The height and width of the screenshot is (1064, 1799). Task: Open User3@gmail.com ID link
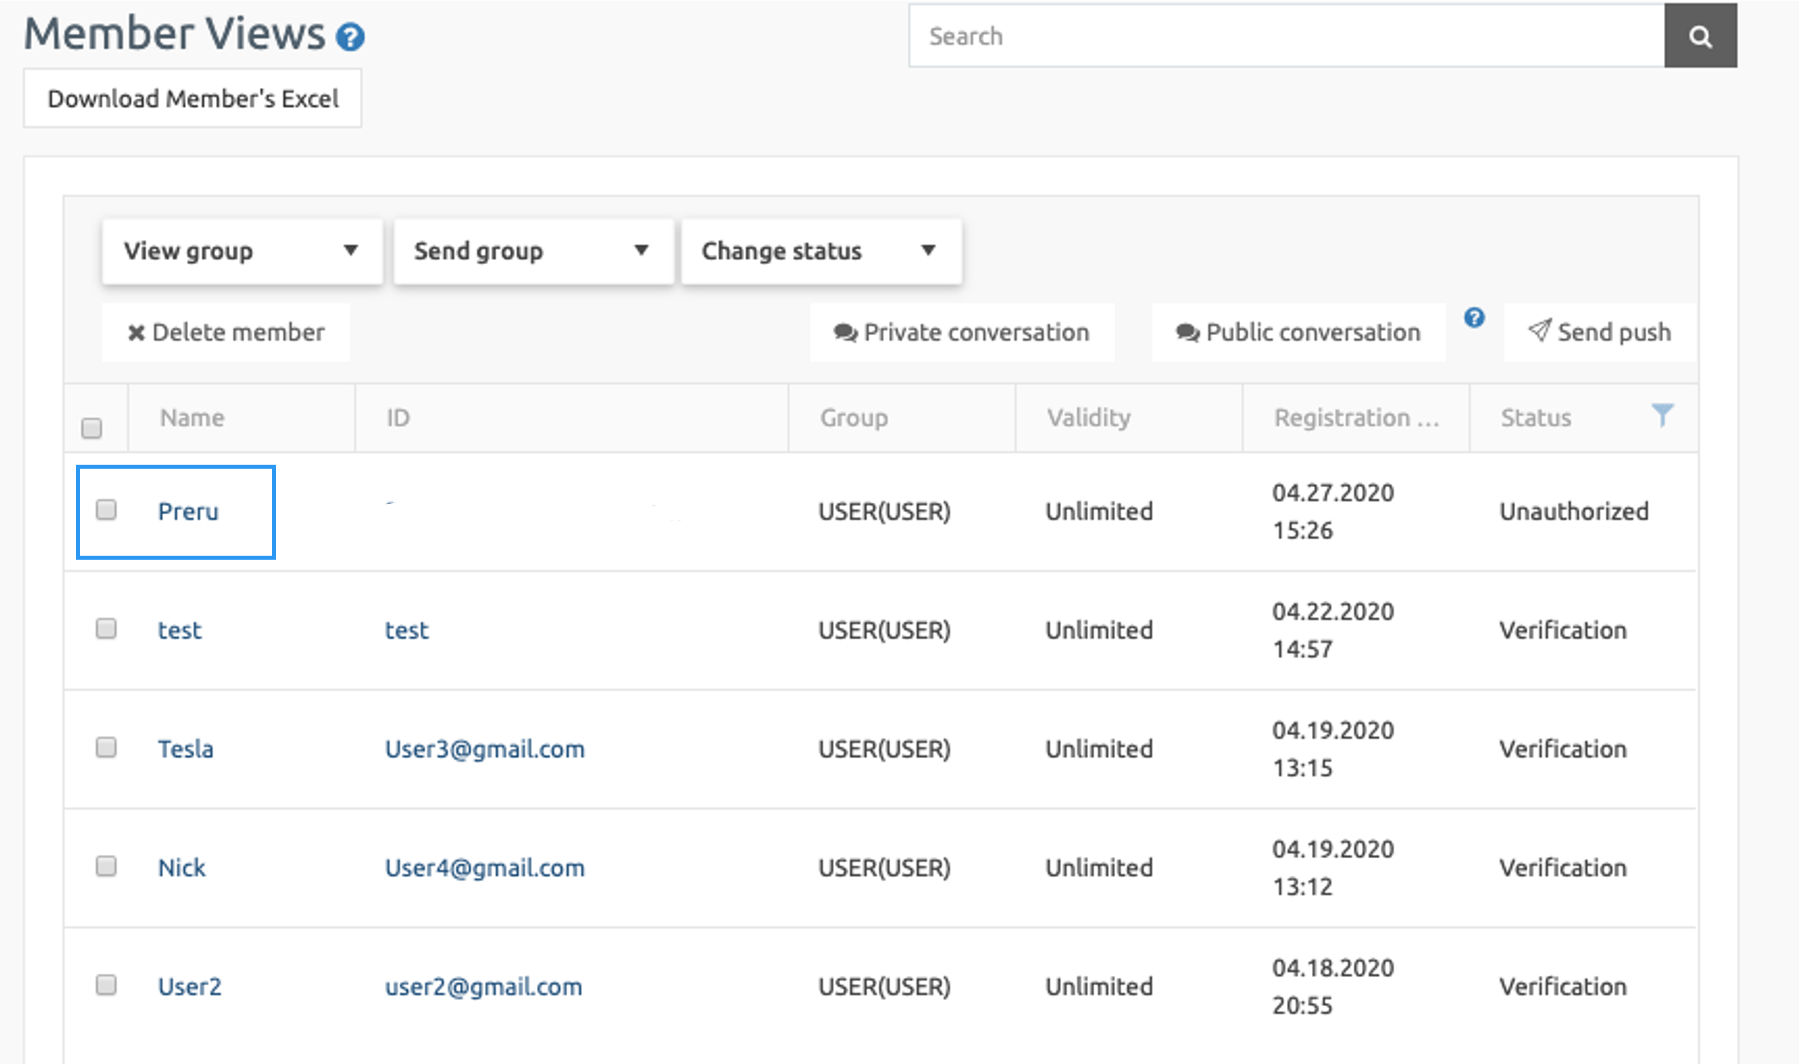tap(485, 749)
